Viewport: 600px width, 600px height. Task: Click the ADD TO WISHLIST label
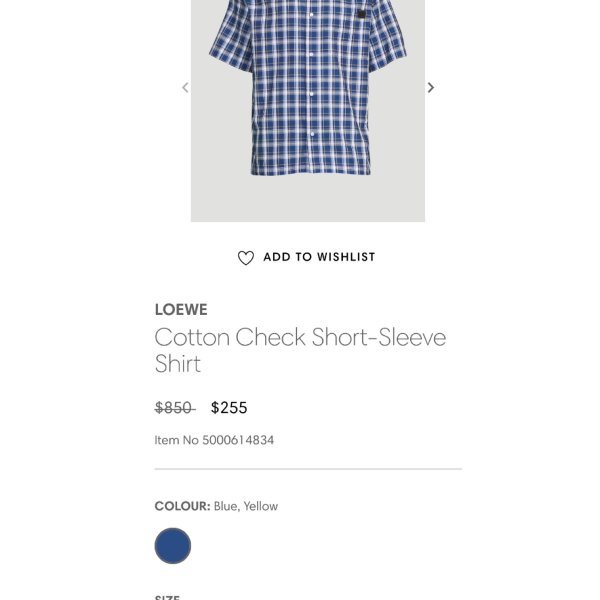[319, 257]
